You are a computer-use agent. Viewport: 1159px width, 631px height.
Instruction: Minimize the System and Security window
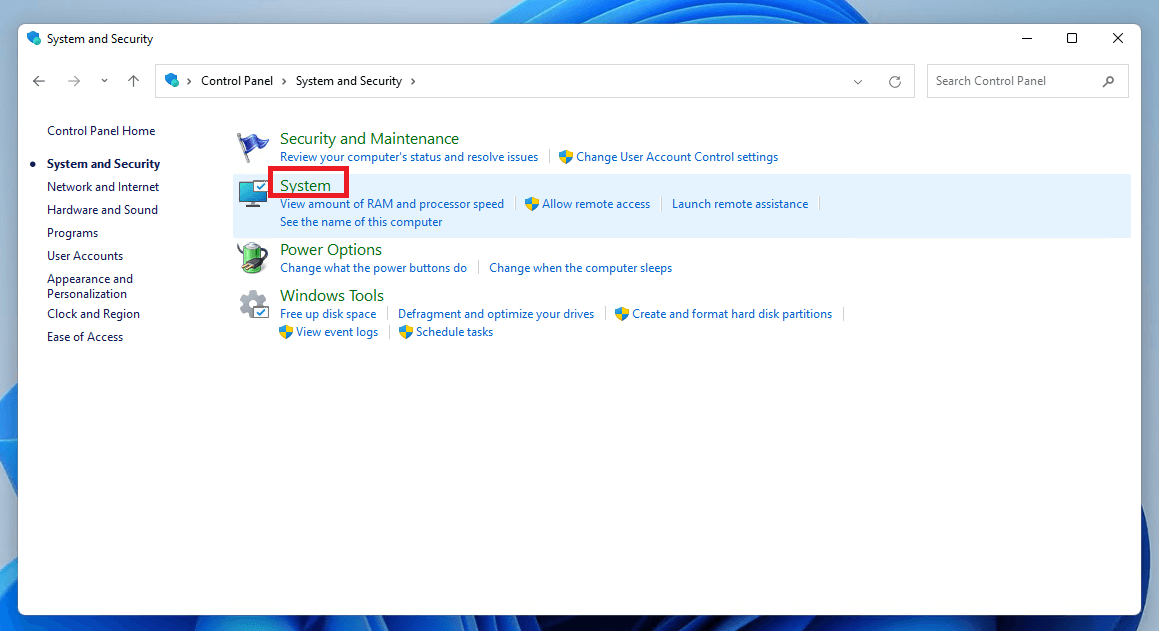click(1027, 38)
